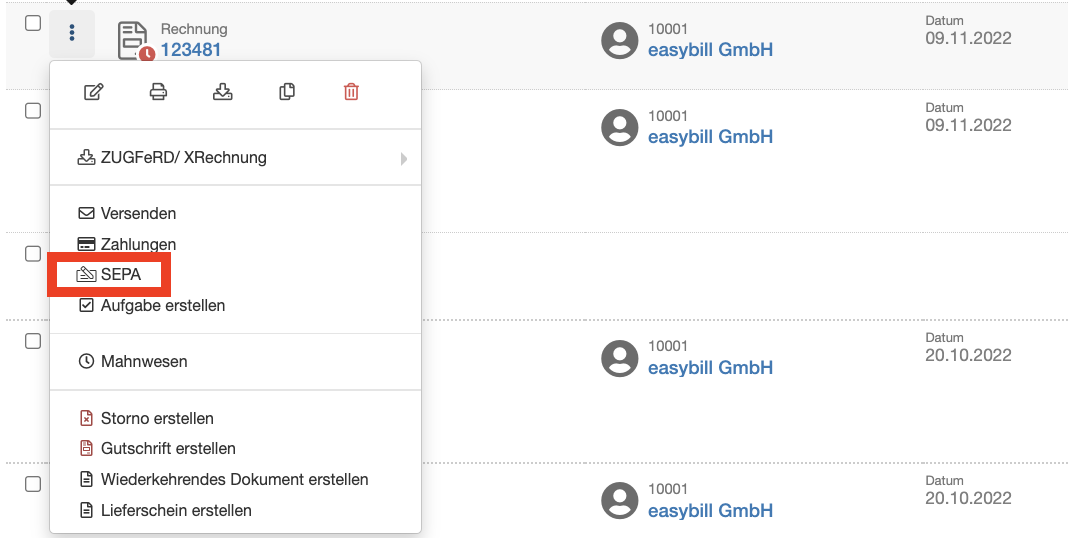Open invoice number 123481 link

(x=191, y=49)
